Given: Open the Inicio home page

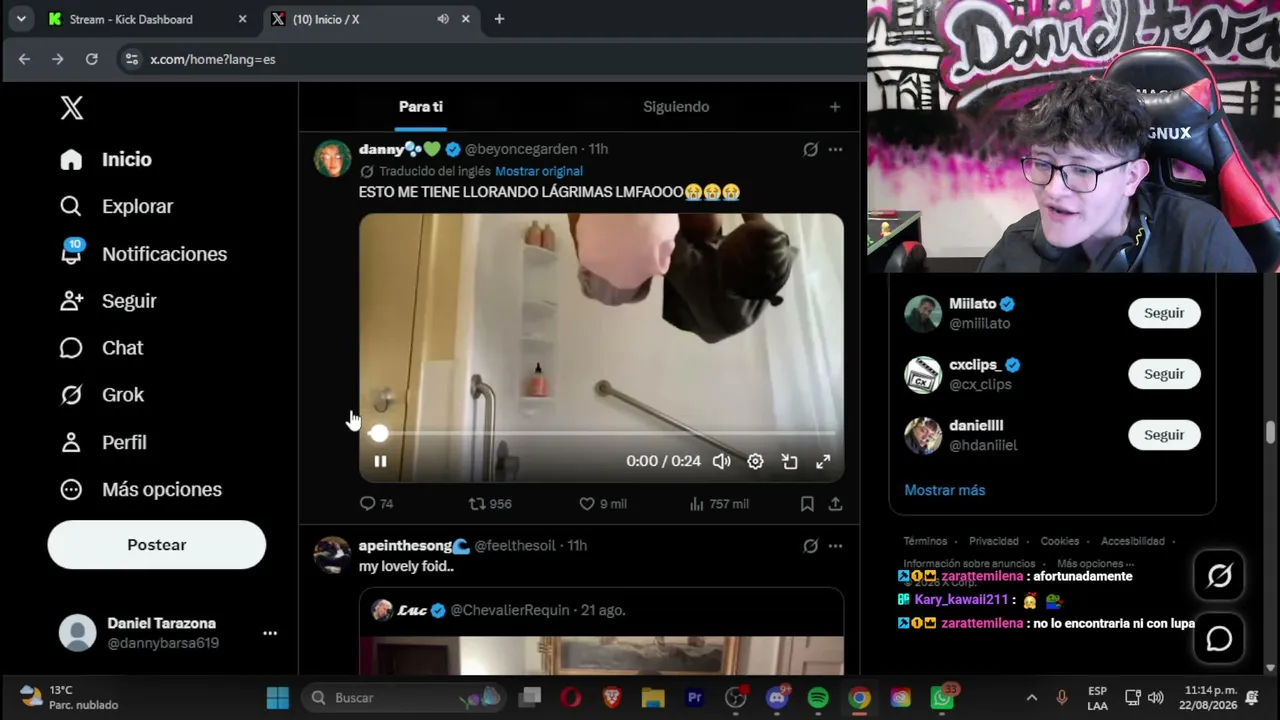Looking at the screenshot, I should tap(106, 159).
